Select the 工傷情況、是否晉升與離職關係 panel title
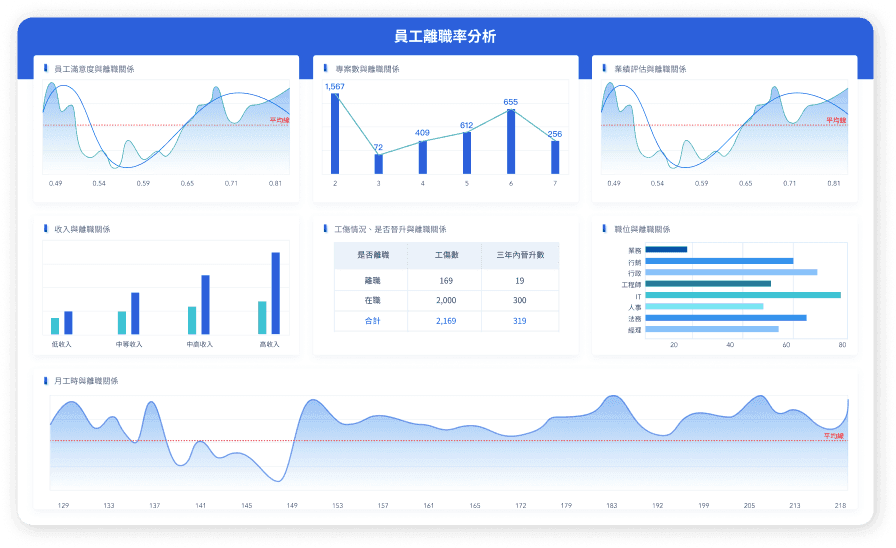 click(390, 229)
